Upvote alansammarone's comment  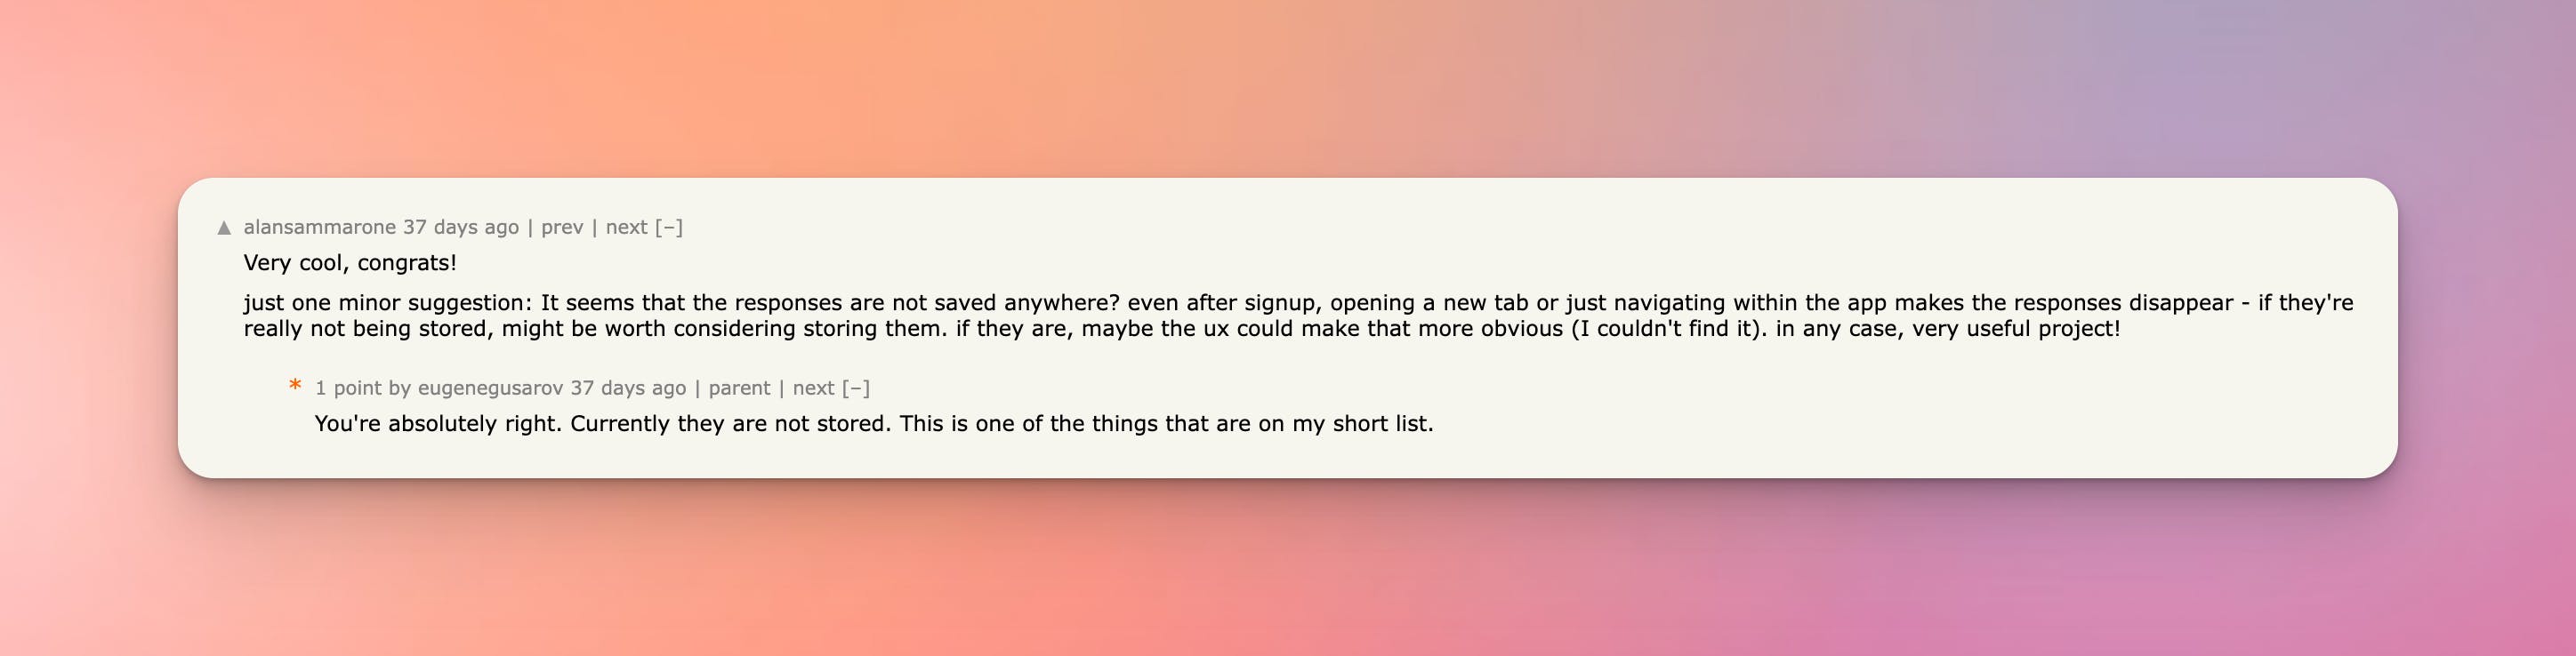point(225,228)
